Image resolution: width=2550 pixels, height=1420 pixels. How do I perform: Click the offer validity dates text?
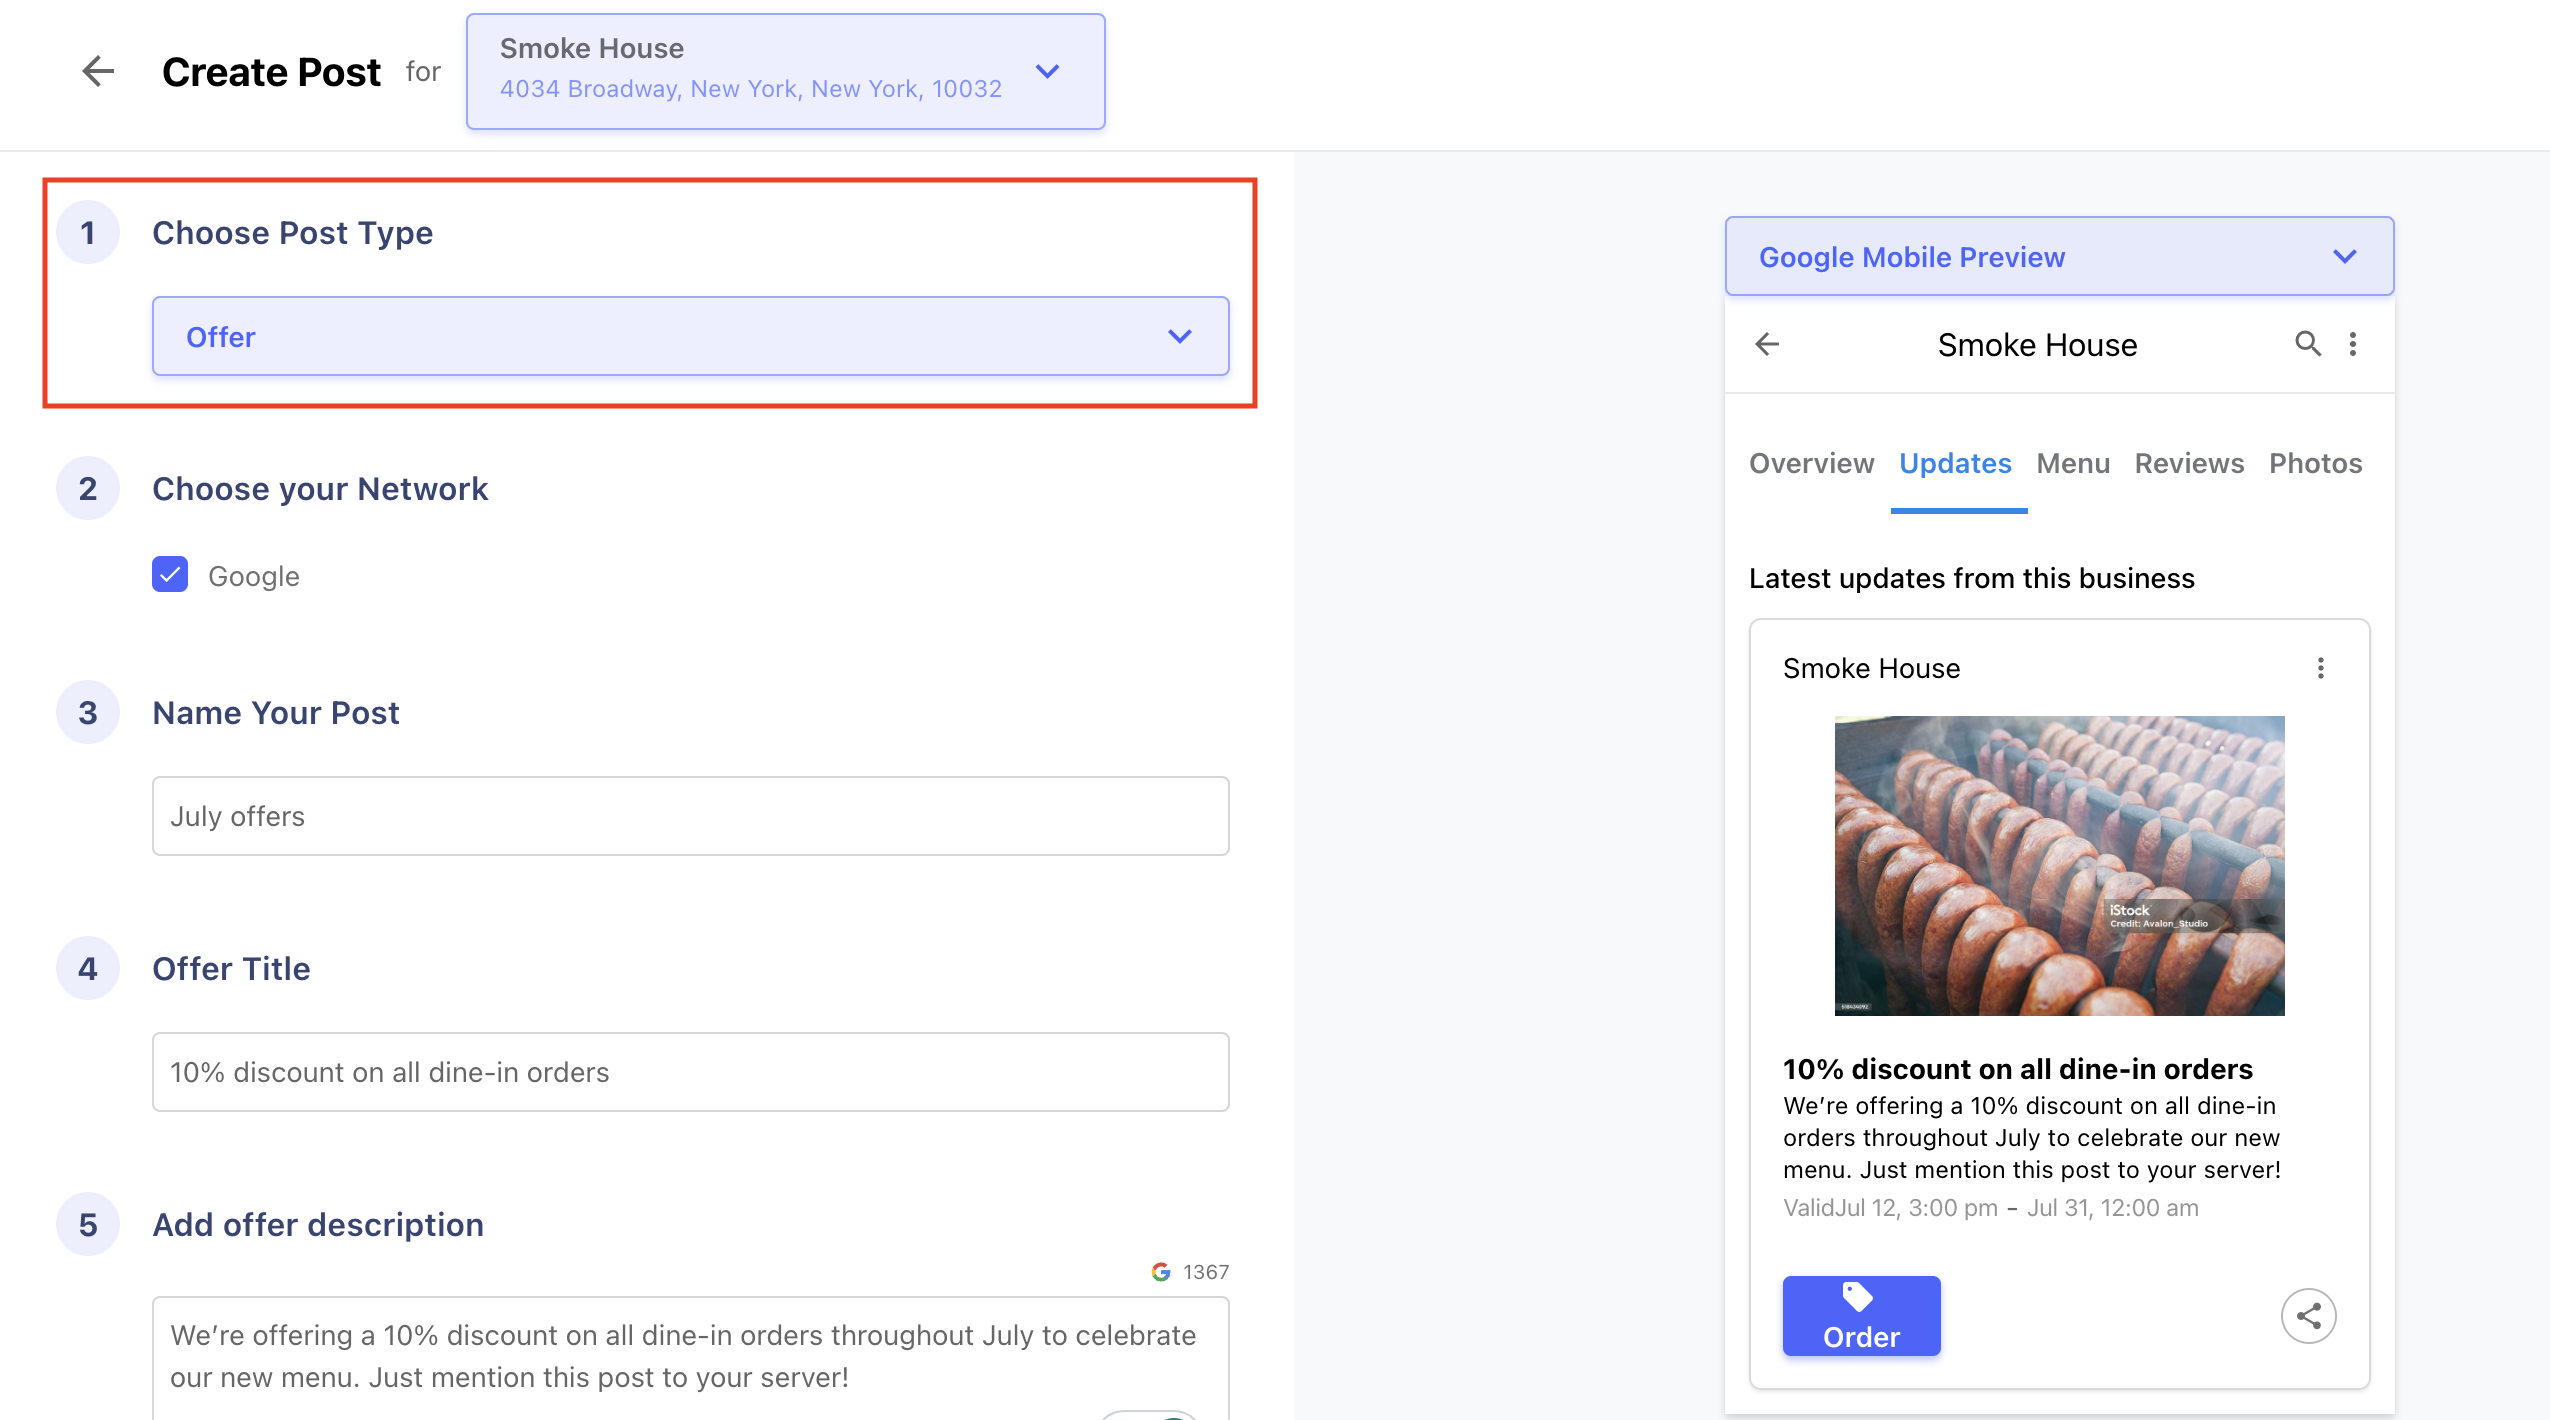pos(1990,1208)
